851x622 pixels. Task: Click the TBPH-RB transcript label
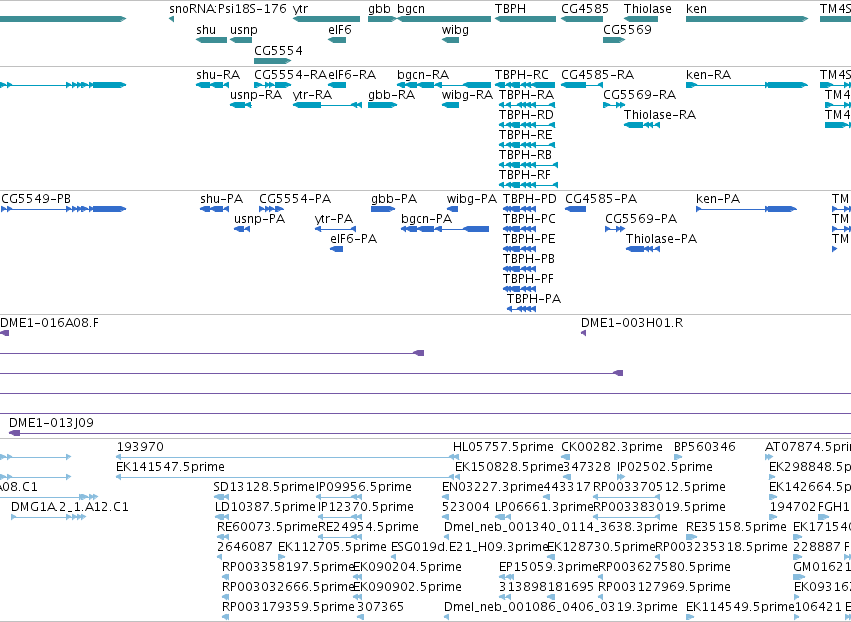point(525,155)
